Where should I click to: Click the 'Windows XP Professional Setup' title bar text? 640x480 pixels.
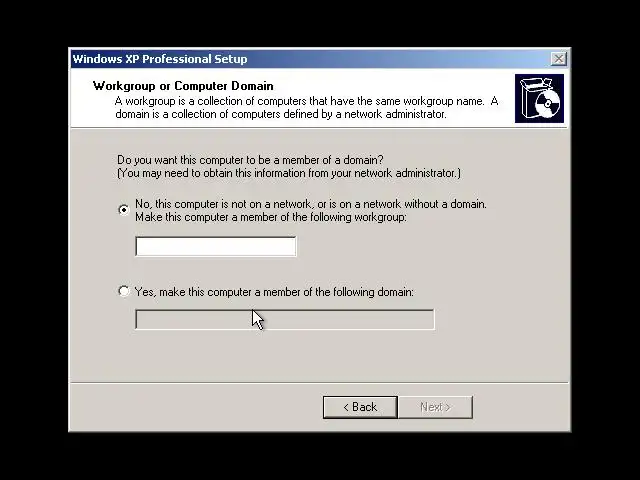pyautogui.click(x=160, y=59)
